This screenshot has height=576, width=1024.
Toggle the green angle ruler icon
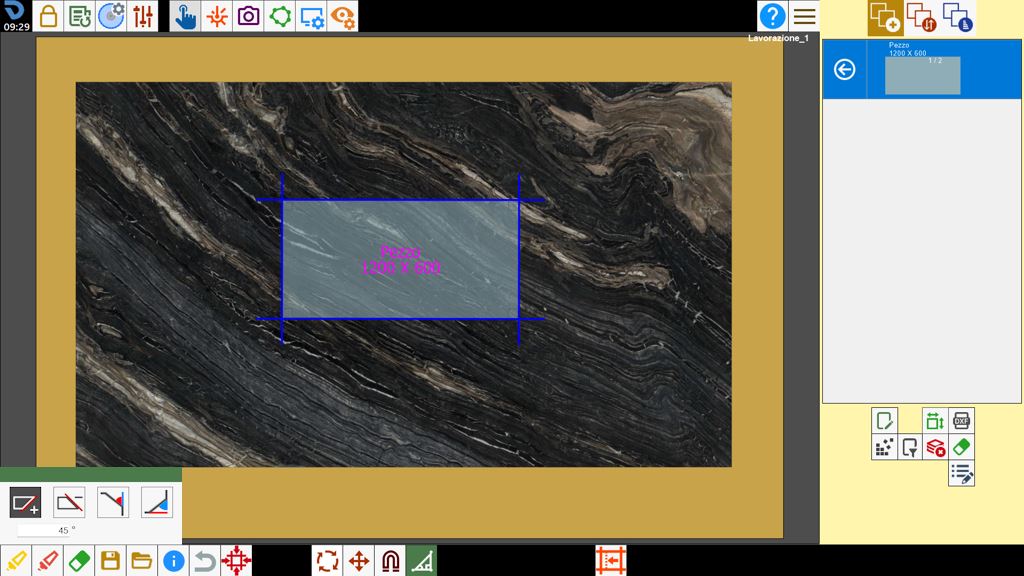[x=421, y=561]
